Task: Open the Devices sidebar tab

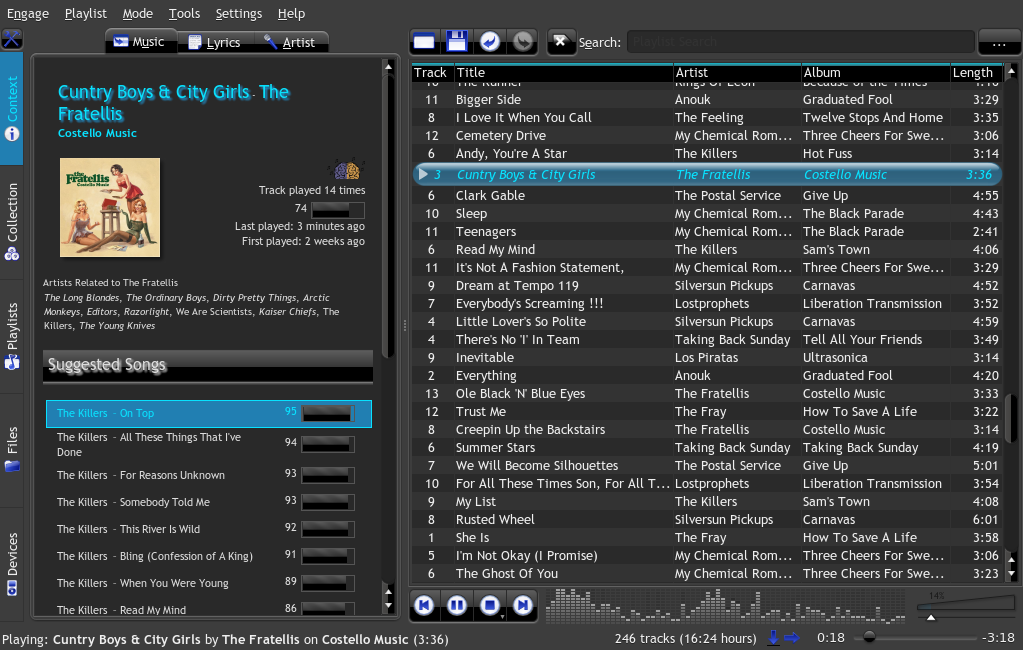Action: 12,564
